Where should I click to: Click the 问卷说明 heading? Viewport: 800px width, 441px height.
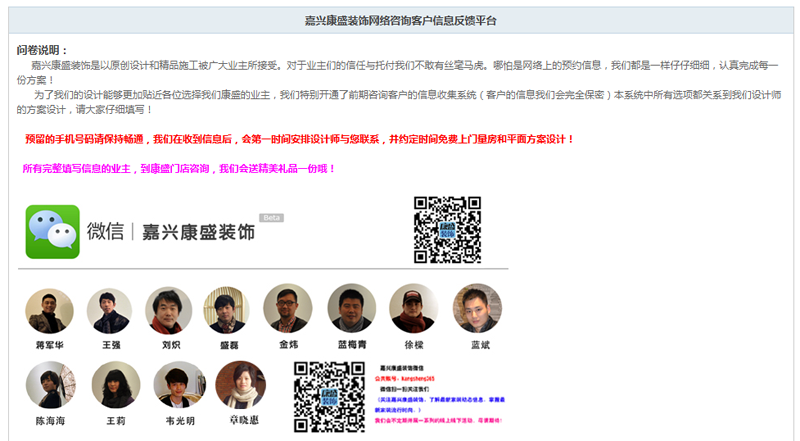[42, 50]
